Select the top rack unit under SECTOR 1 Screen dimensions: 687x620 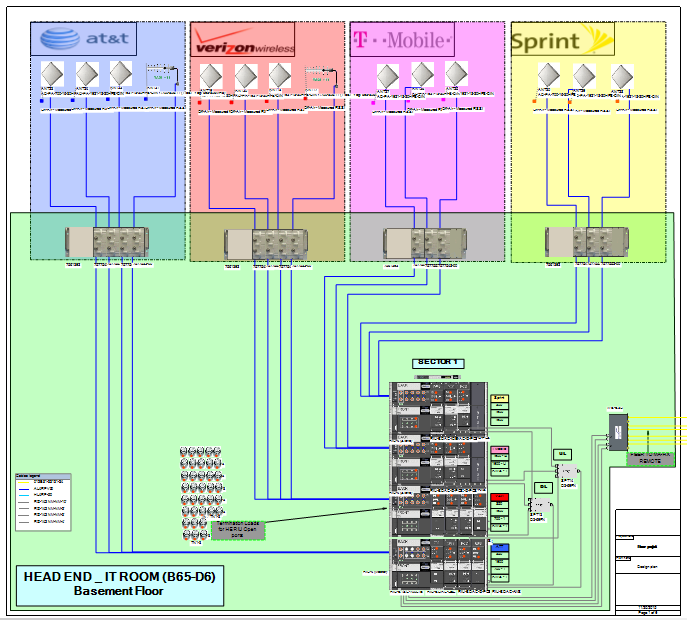pyautogui.click(x=439, y=409)
